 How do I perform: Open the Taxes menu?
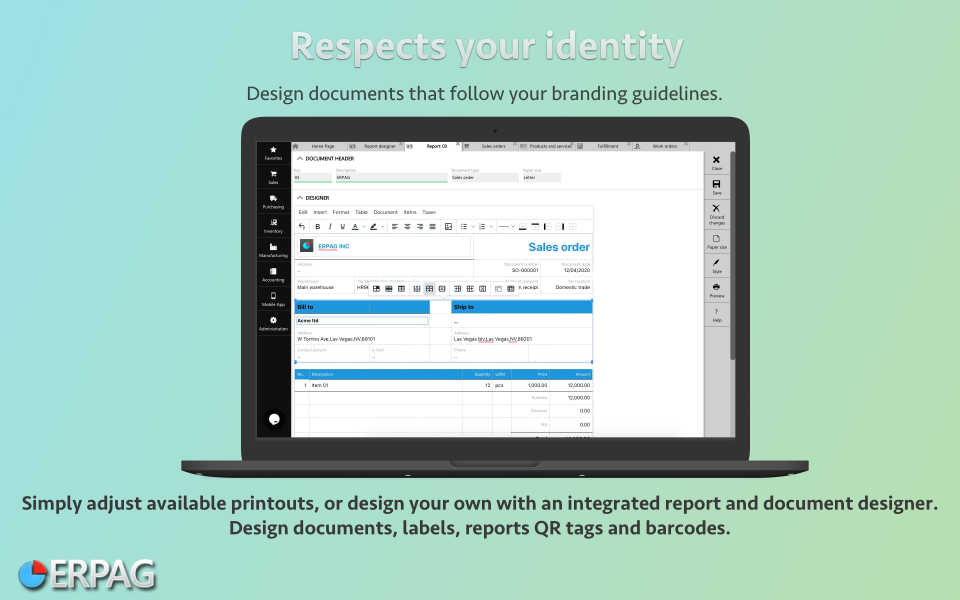(429, 212)
